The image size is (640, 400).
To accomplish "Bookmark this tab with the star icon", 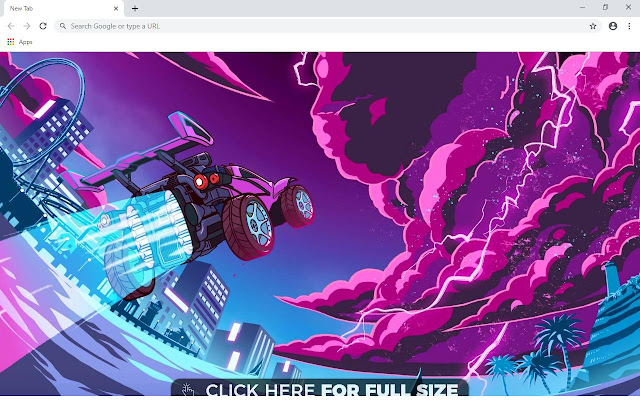I will (593, 26).
